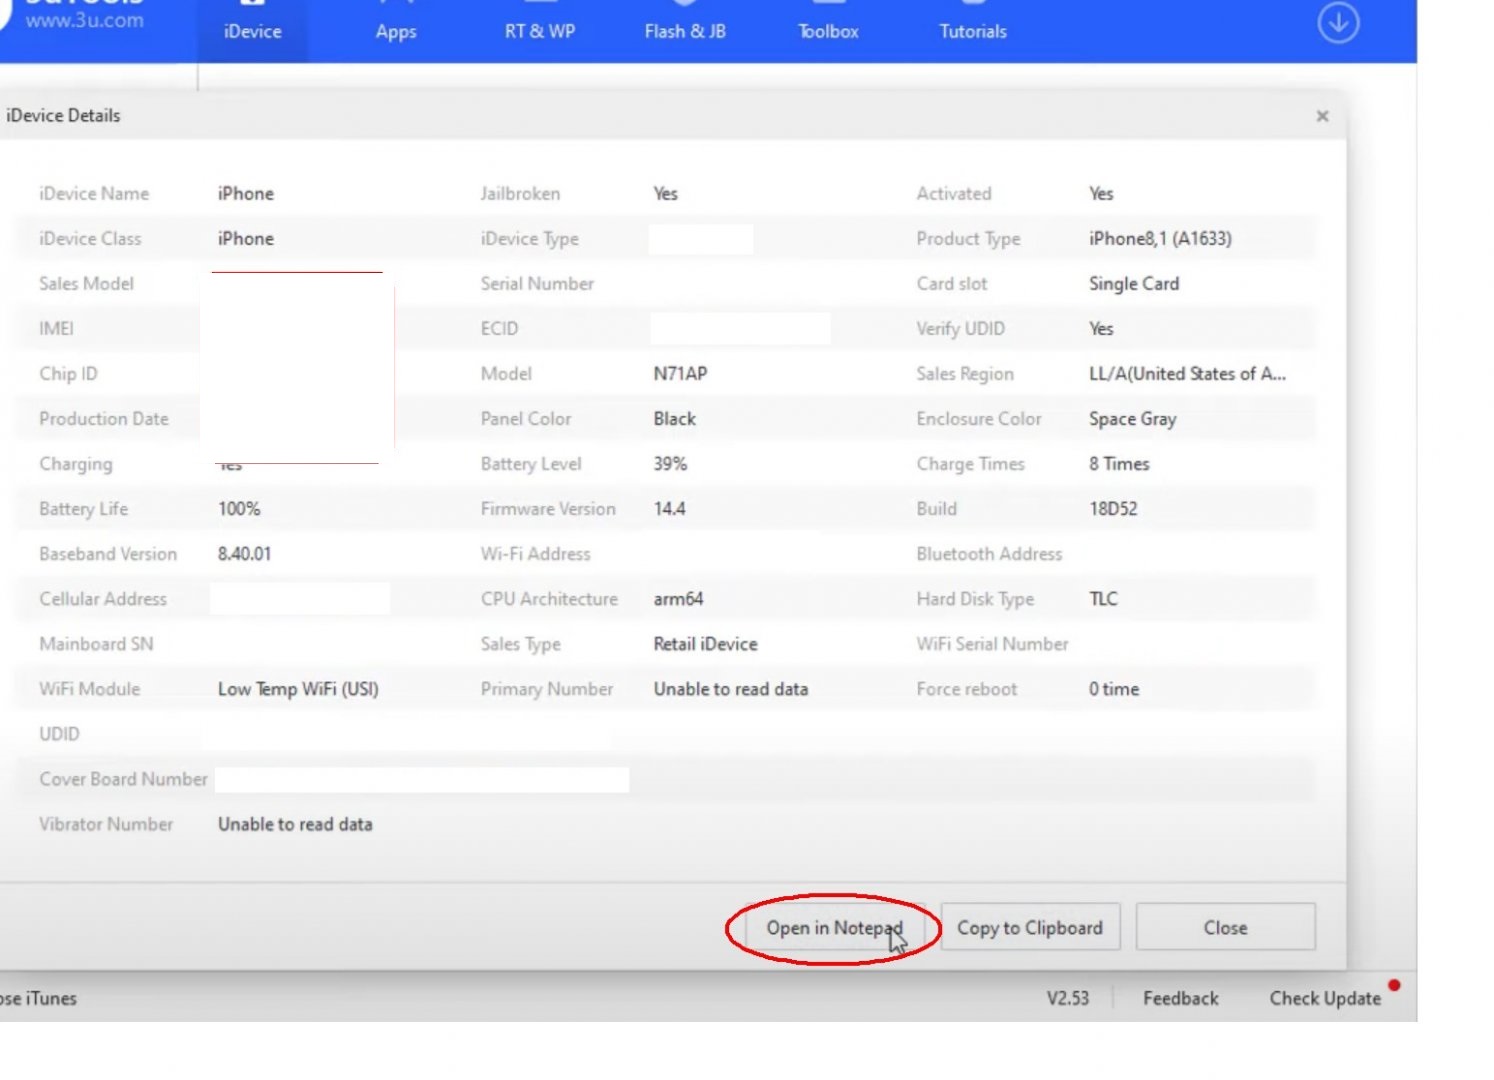
Task: Click the Cellular Address label
Action: [x=103, y=599]
